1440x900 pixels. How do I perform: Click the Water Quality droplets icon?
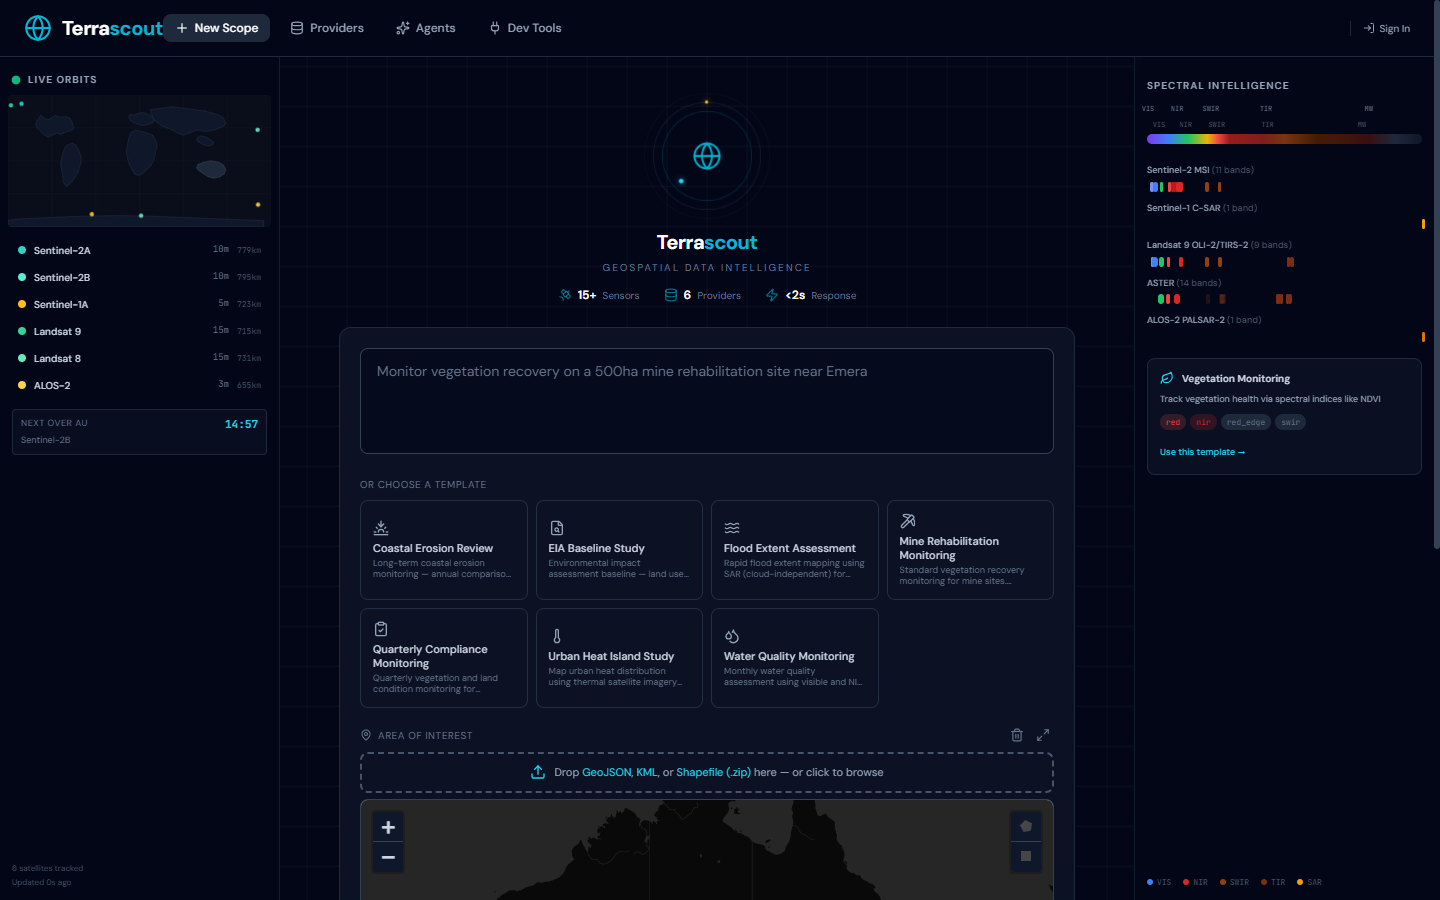tap(732, 636)
